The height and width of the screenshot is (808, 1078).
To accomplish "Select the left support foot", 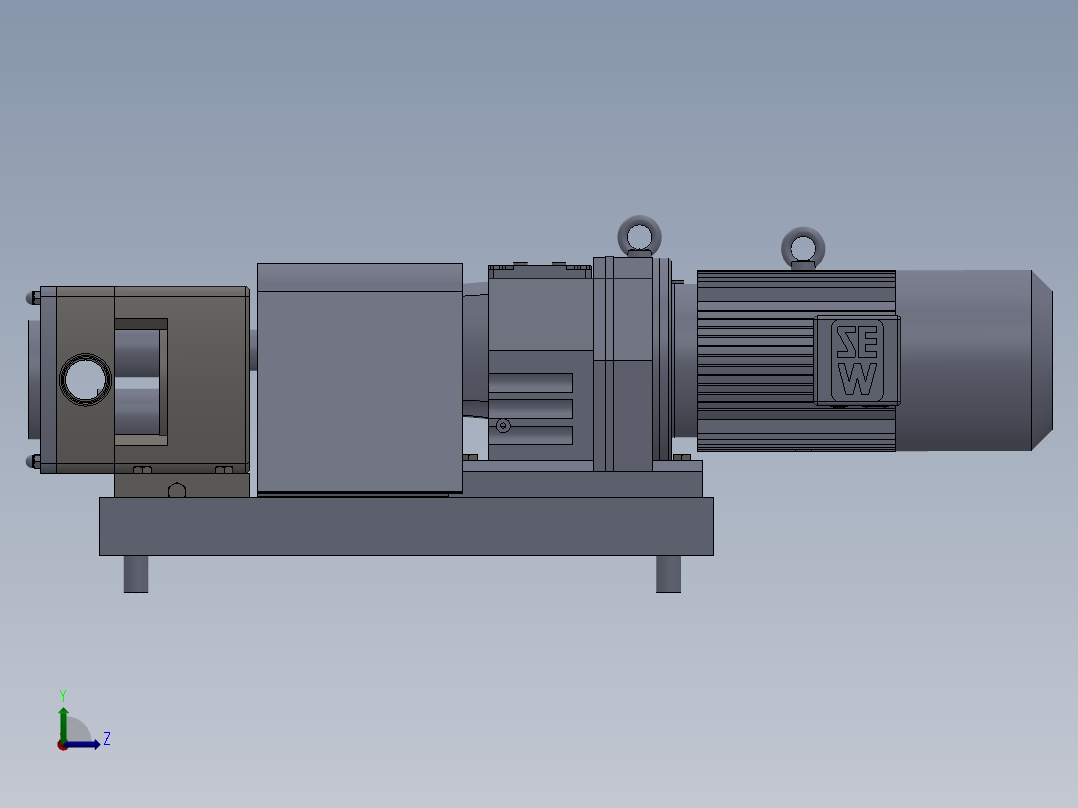I will coord(136,572).
